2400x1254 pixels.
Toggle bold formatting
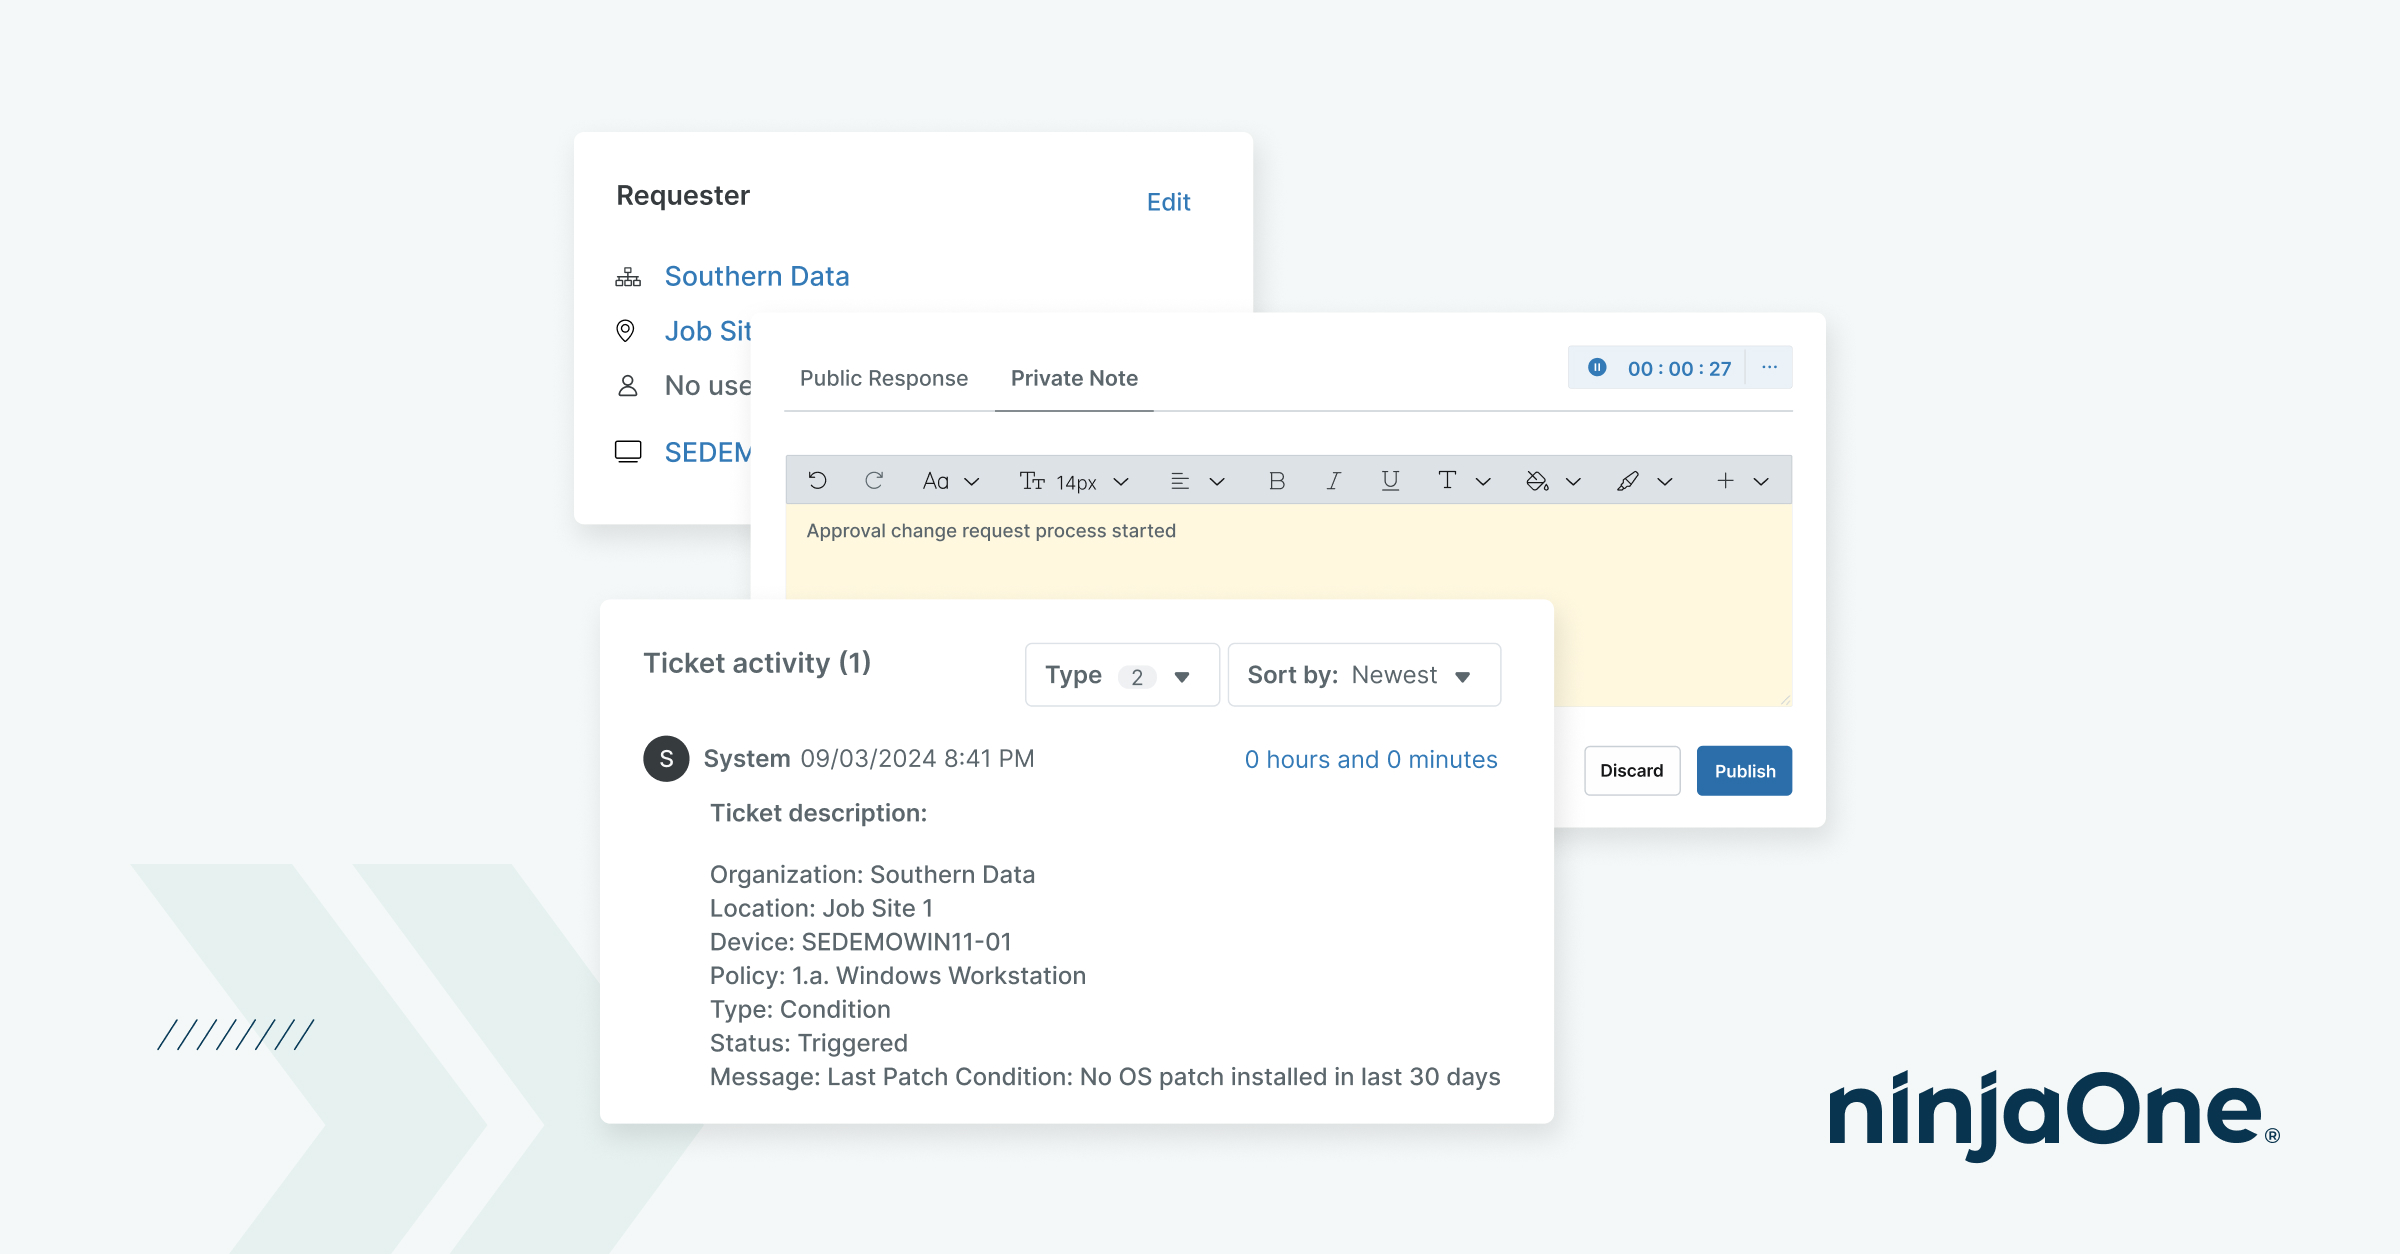click(1276, 481)
